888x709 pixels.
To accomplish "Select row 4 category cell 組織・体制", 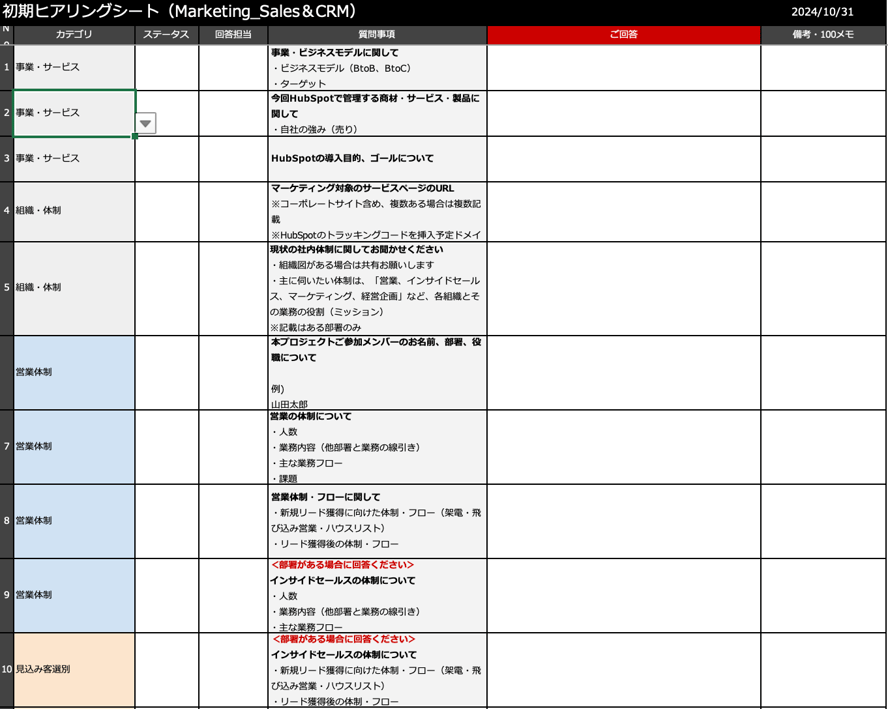I will [x=74, y=211].
